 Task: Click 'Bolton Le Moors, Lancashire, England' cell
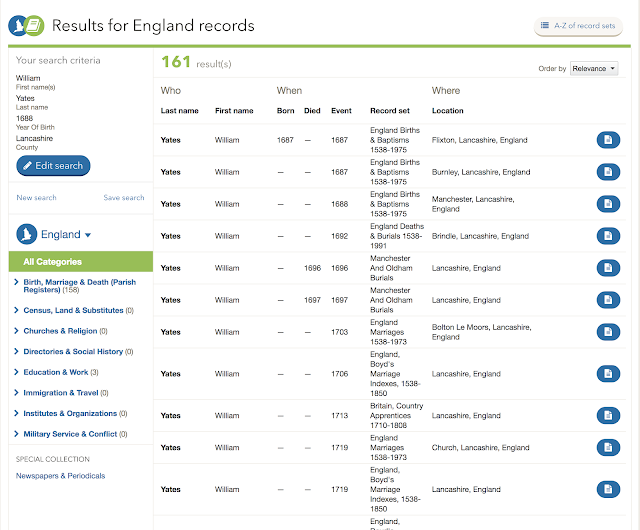click(x=482, y=332)
